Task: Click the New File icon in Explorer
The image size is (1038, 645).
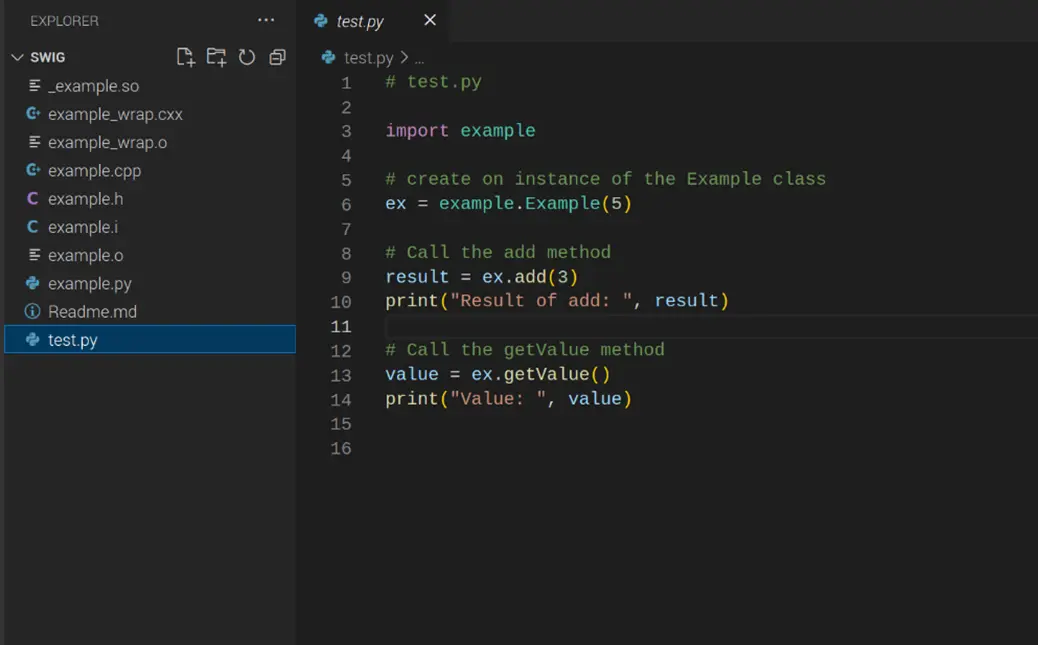Action: [x=185, y=57]
